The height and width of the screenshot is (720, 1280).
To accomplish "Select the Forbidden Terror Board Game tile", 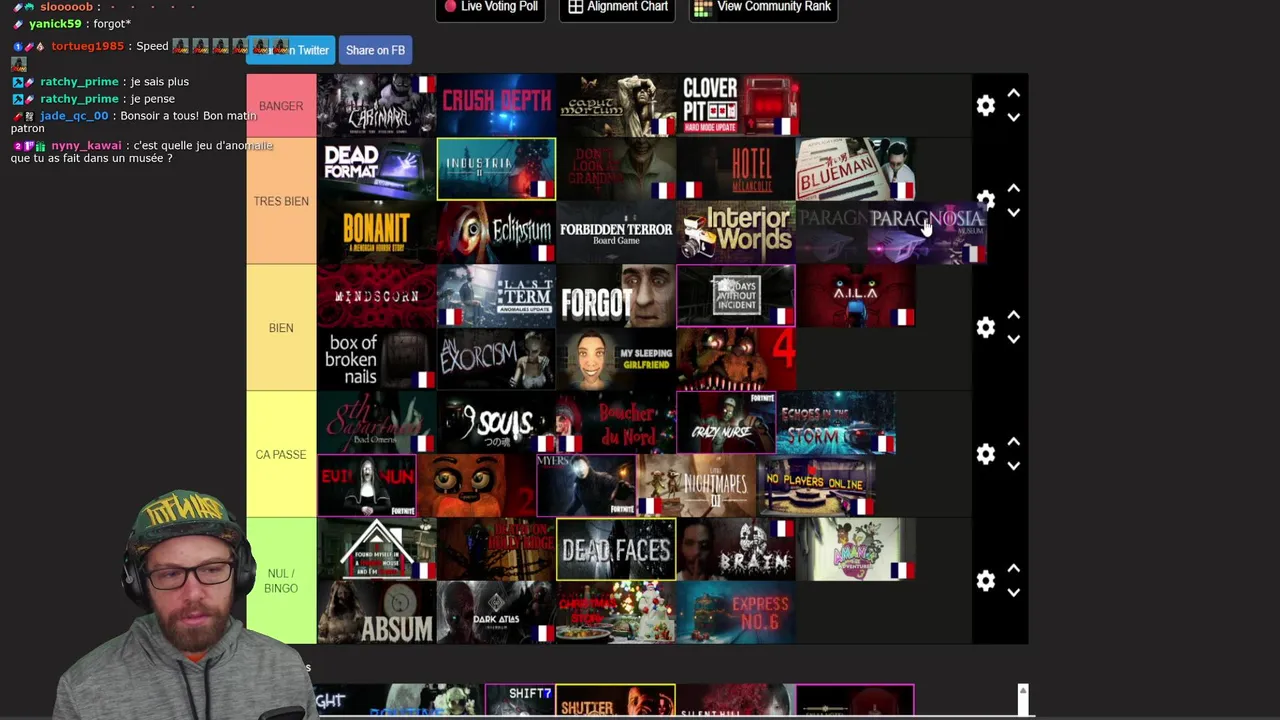I will (x=616, y=232).
